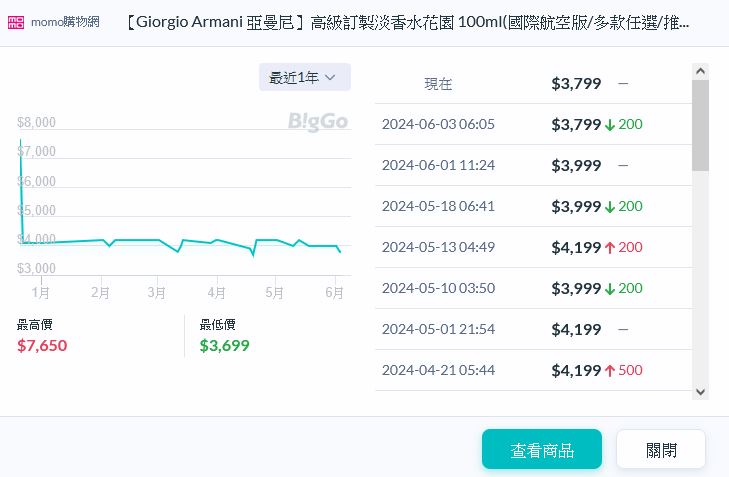
Task: Click red up arrow showing 500 increase
Action: [609, 370]
